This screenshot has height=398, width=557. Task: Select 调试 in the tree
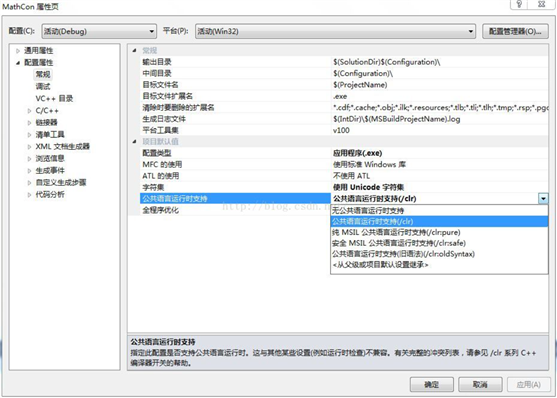coord(43,86)
